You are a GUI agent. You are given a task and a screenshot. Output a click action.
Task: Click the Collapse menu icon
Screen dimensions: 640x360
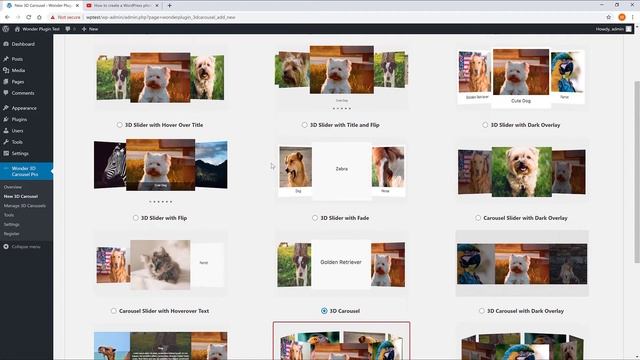pos(6,247)
